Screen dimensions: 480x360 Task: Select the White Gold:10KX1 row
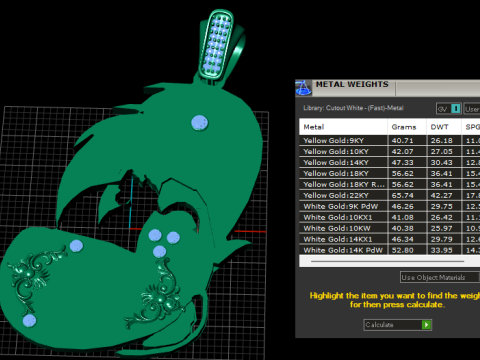click(389, 217)
